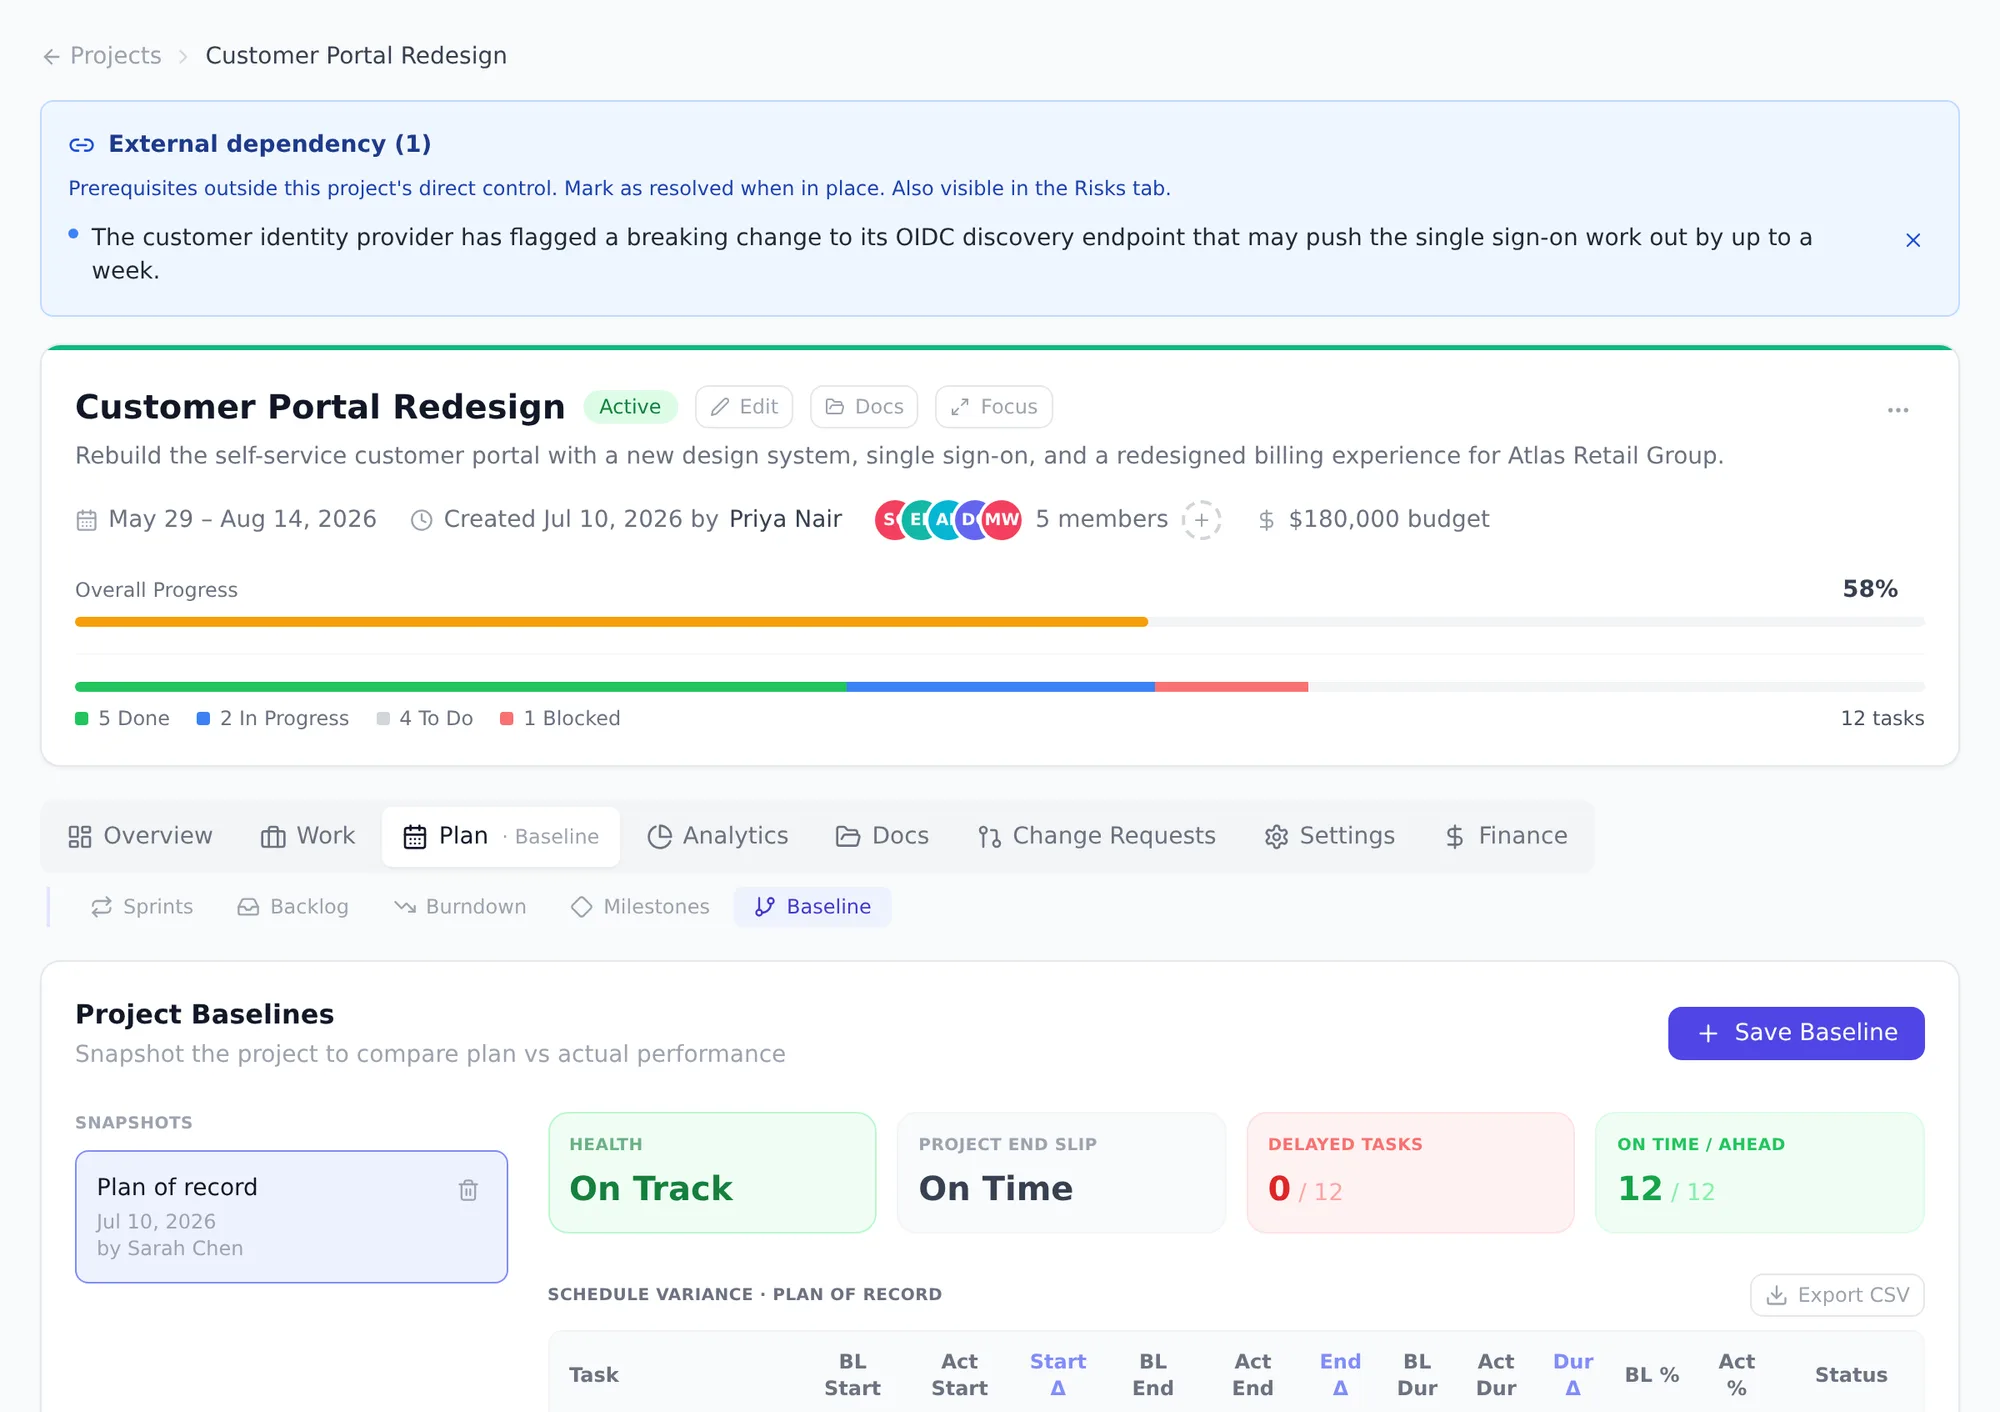Open the Change Requests tab

1096,836
